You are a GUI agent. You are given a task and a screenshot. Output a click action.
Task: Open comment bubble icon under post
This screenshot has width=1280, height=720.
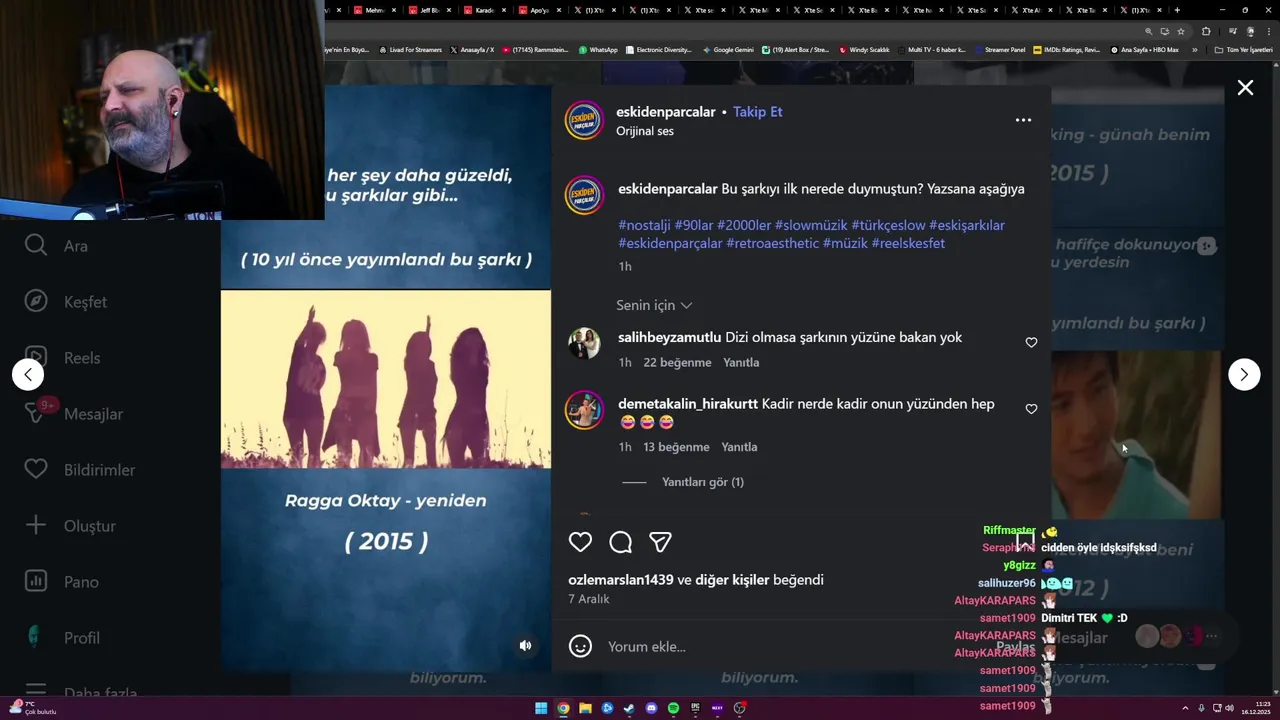click(x=620, y=542)
